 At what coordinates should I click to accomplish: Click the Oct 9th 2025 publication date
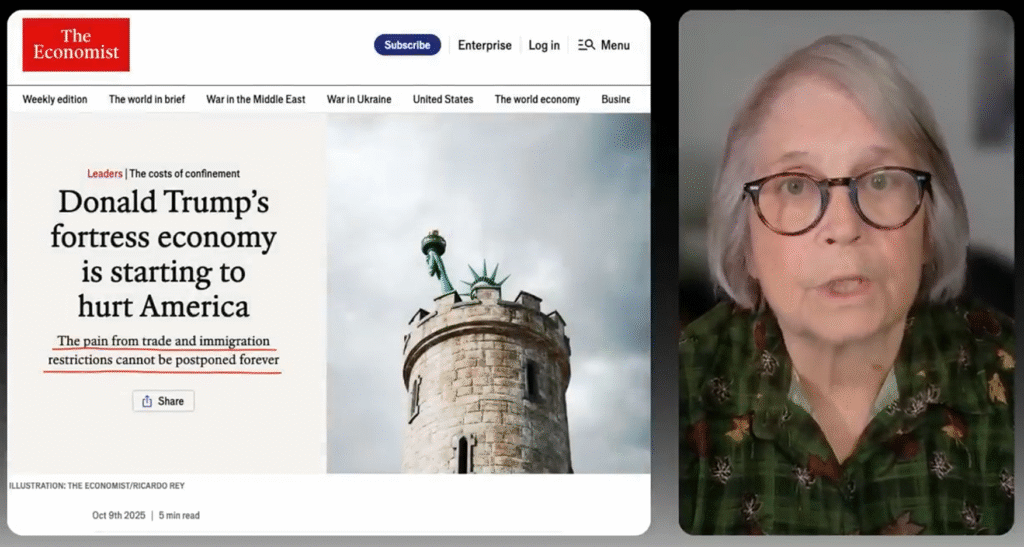point(118,516)
